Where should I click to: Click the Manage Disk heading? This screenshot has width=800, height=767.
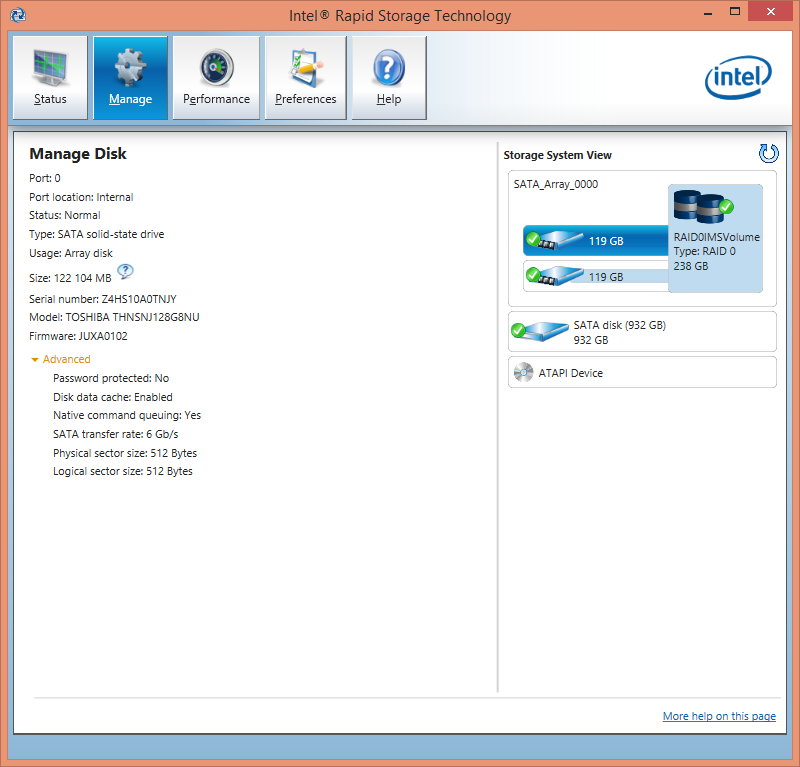[78, 154]
